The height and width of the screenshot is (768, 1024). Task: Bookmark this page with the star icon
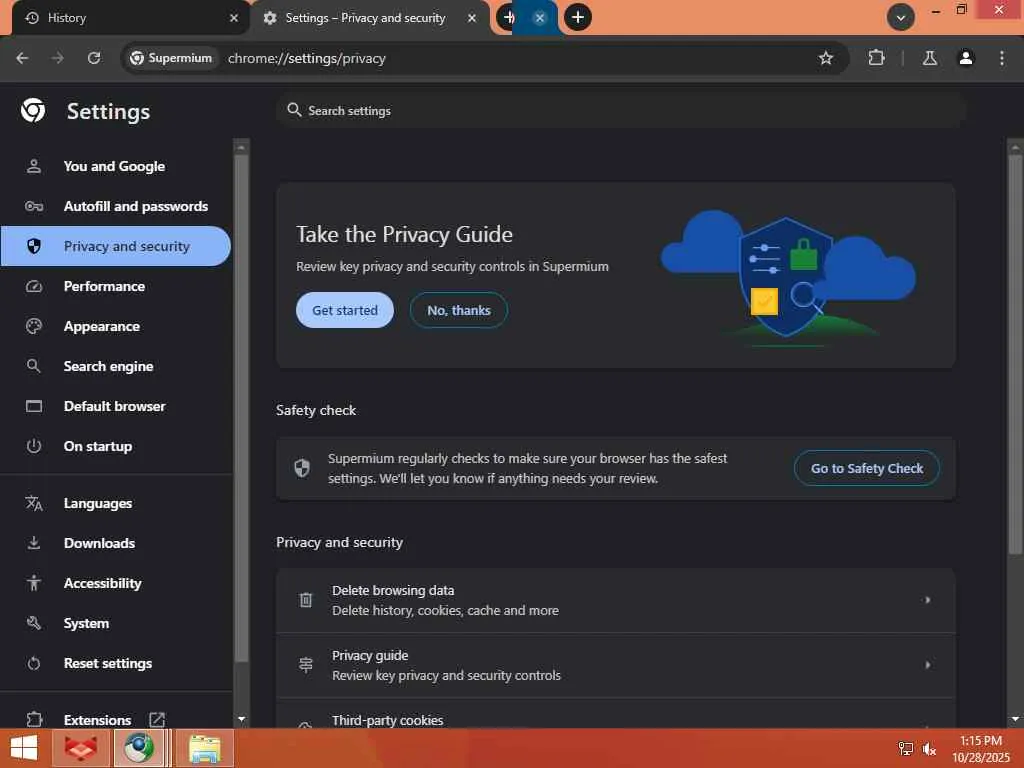825,58
